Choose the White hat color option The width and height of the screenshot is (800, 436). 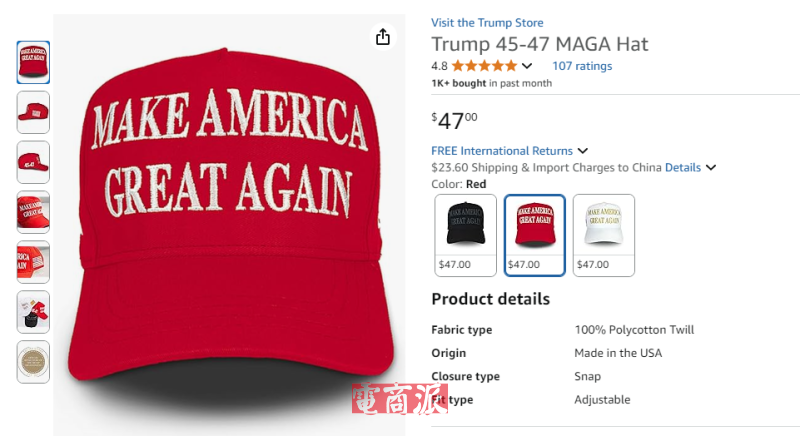point(604,235)
